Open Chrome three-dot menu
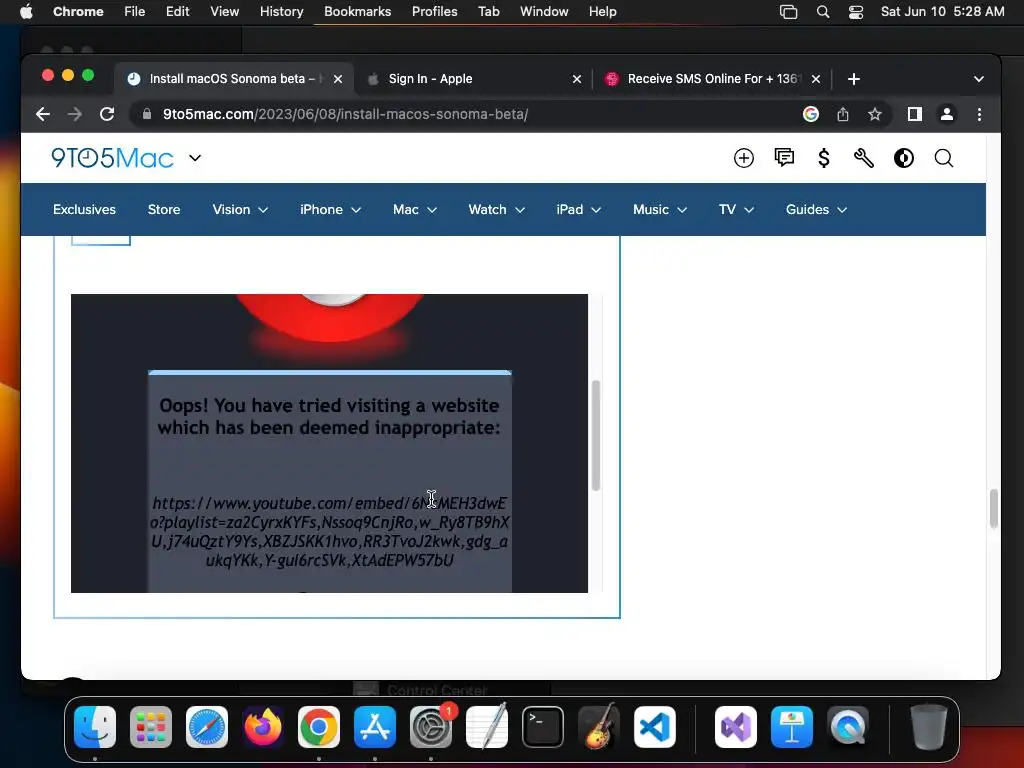 click(979, 114)
